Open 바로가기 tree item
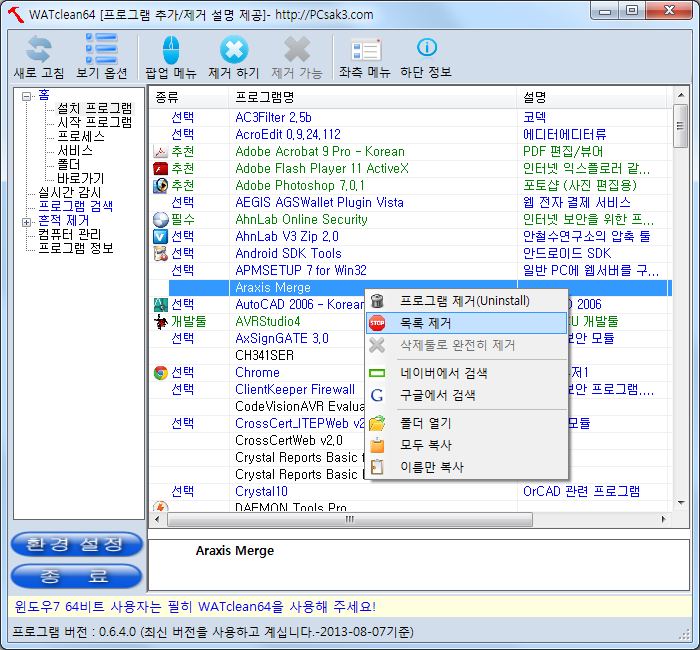The width and height of the screenshot is (700, 650). [80, 179]
